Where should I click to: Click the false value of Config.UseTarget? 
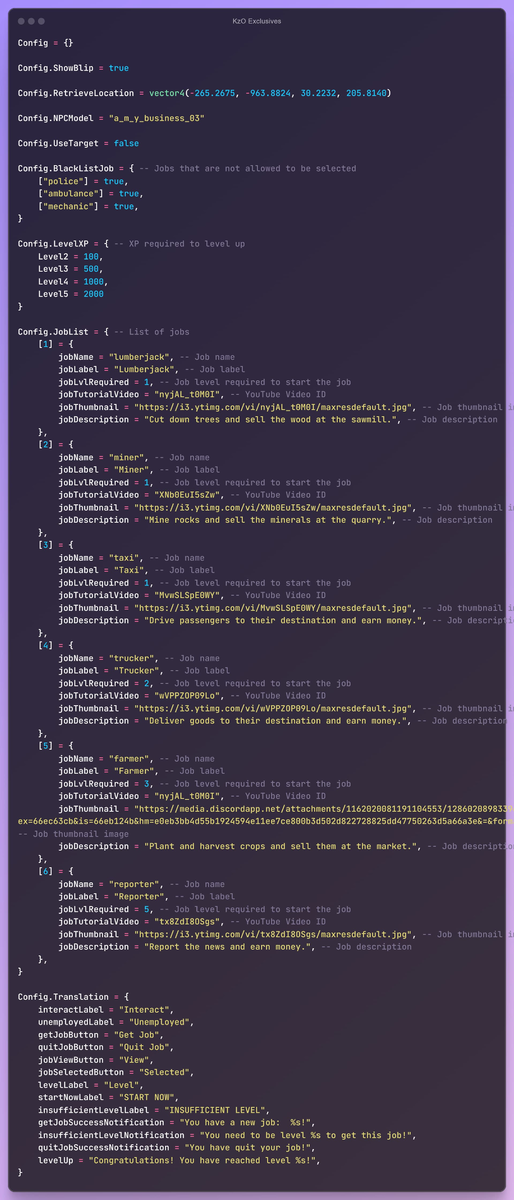tap(126, 143)
